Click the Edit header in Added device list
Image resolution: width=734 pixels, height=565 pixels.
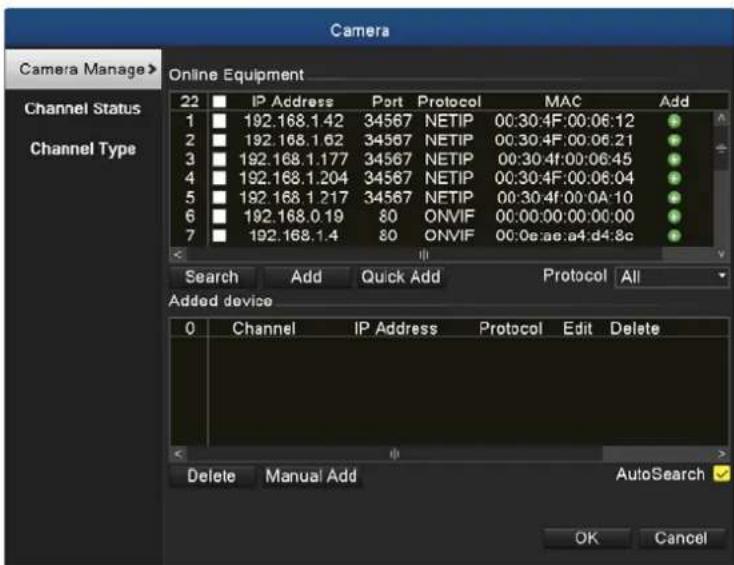tap(578, 329)
